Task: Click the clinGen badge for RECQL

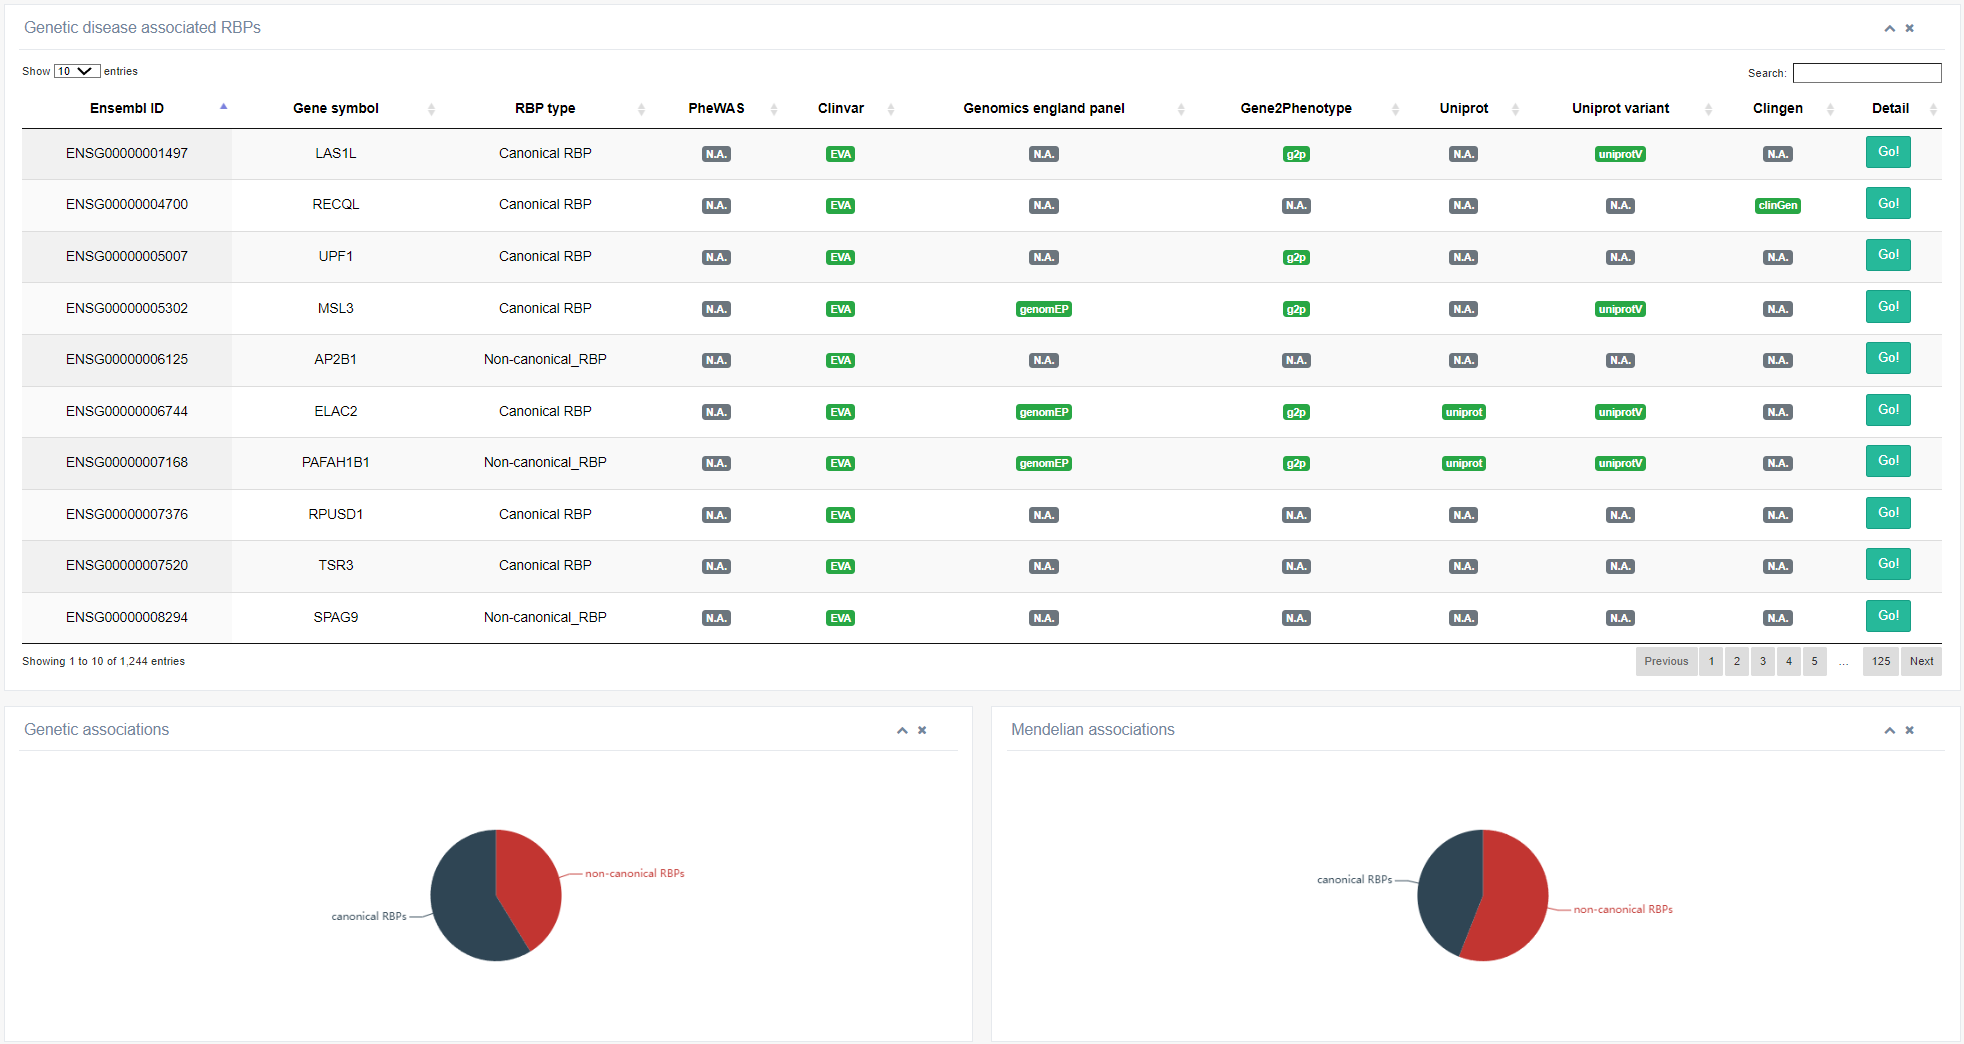Action: pos(1777,206)
